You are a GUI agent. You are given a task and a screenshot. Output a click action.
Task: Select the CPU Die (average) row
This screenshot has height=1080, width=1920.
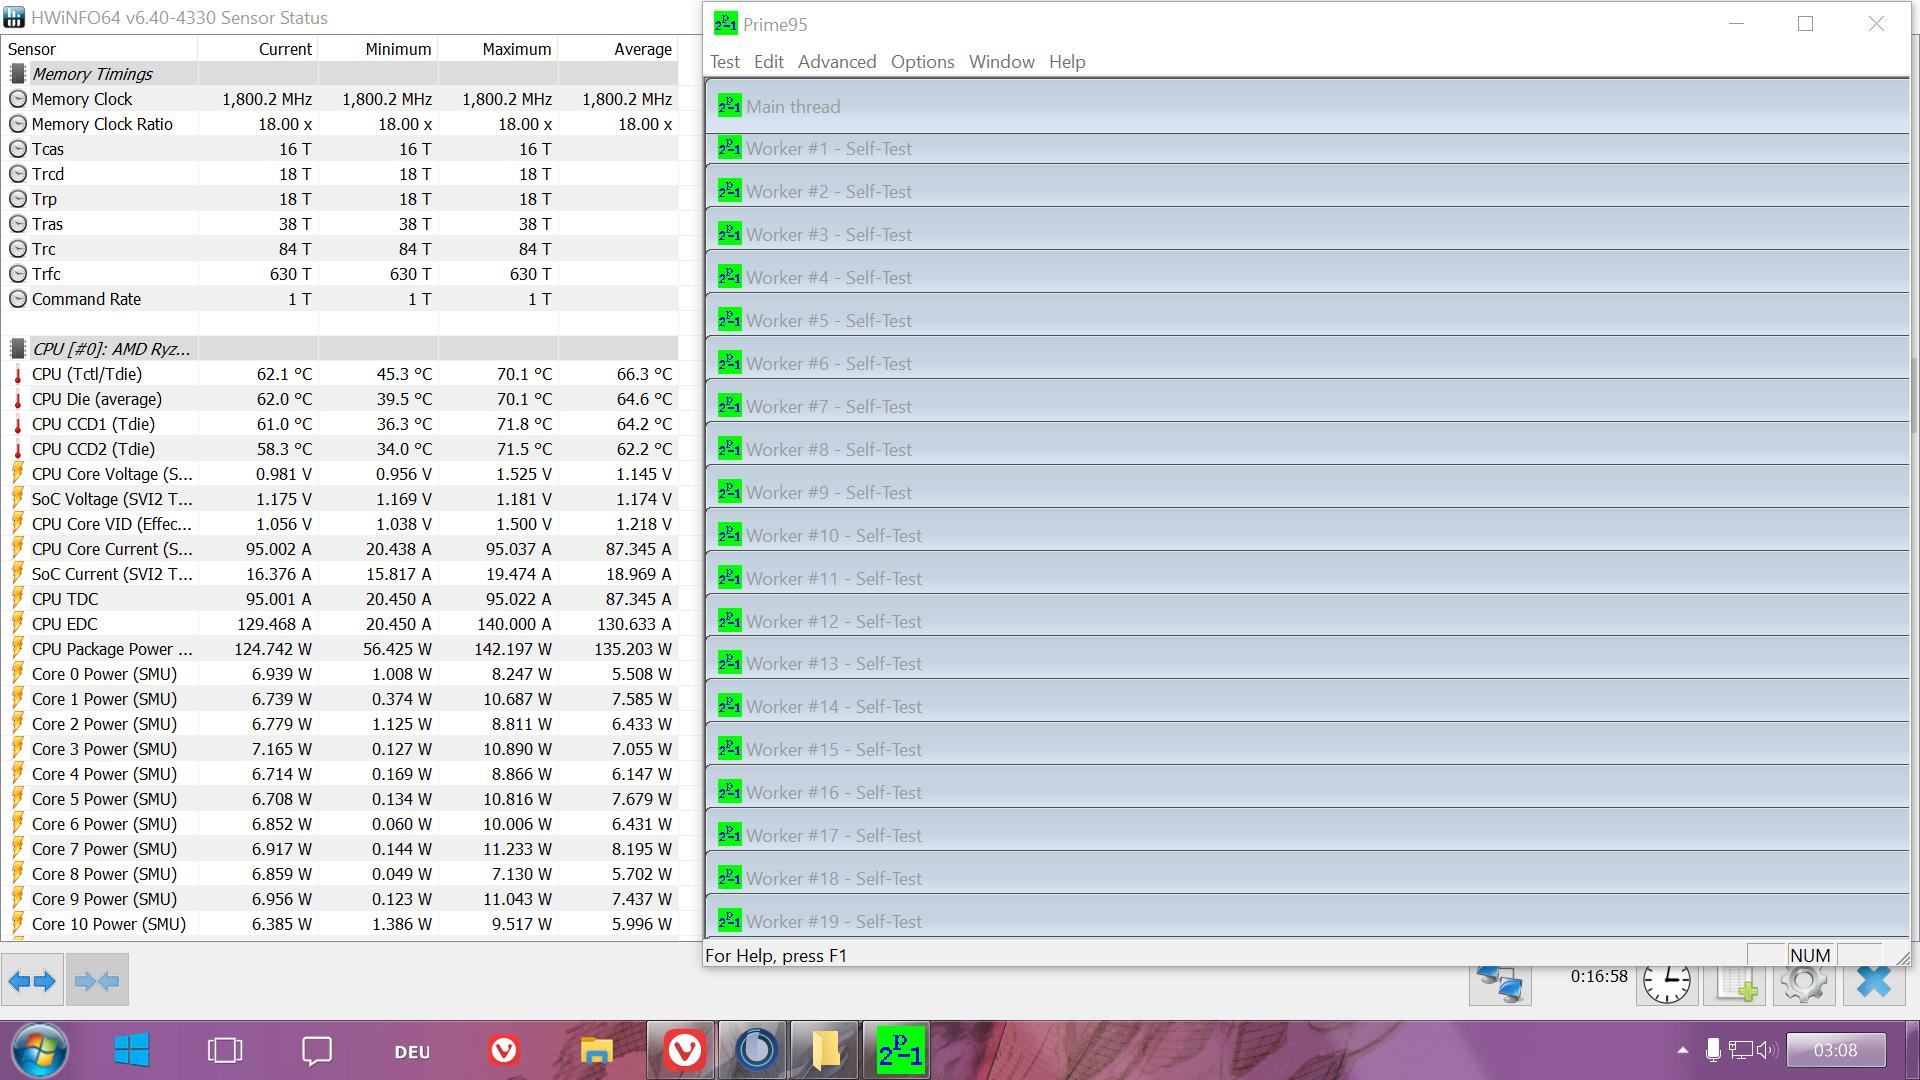[340, 399]
